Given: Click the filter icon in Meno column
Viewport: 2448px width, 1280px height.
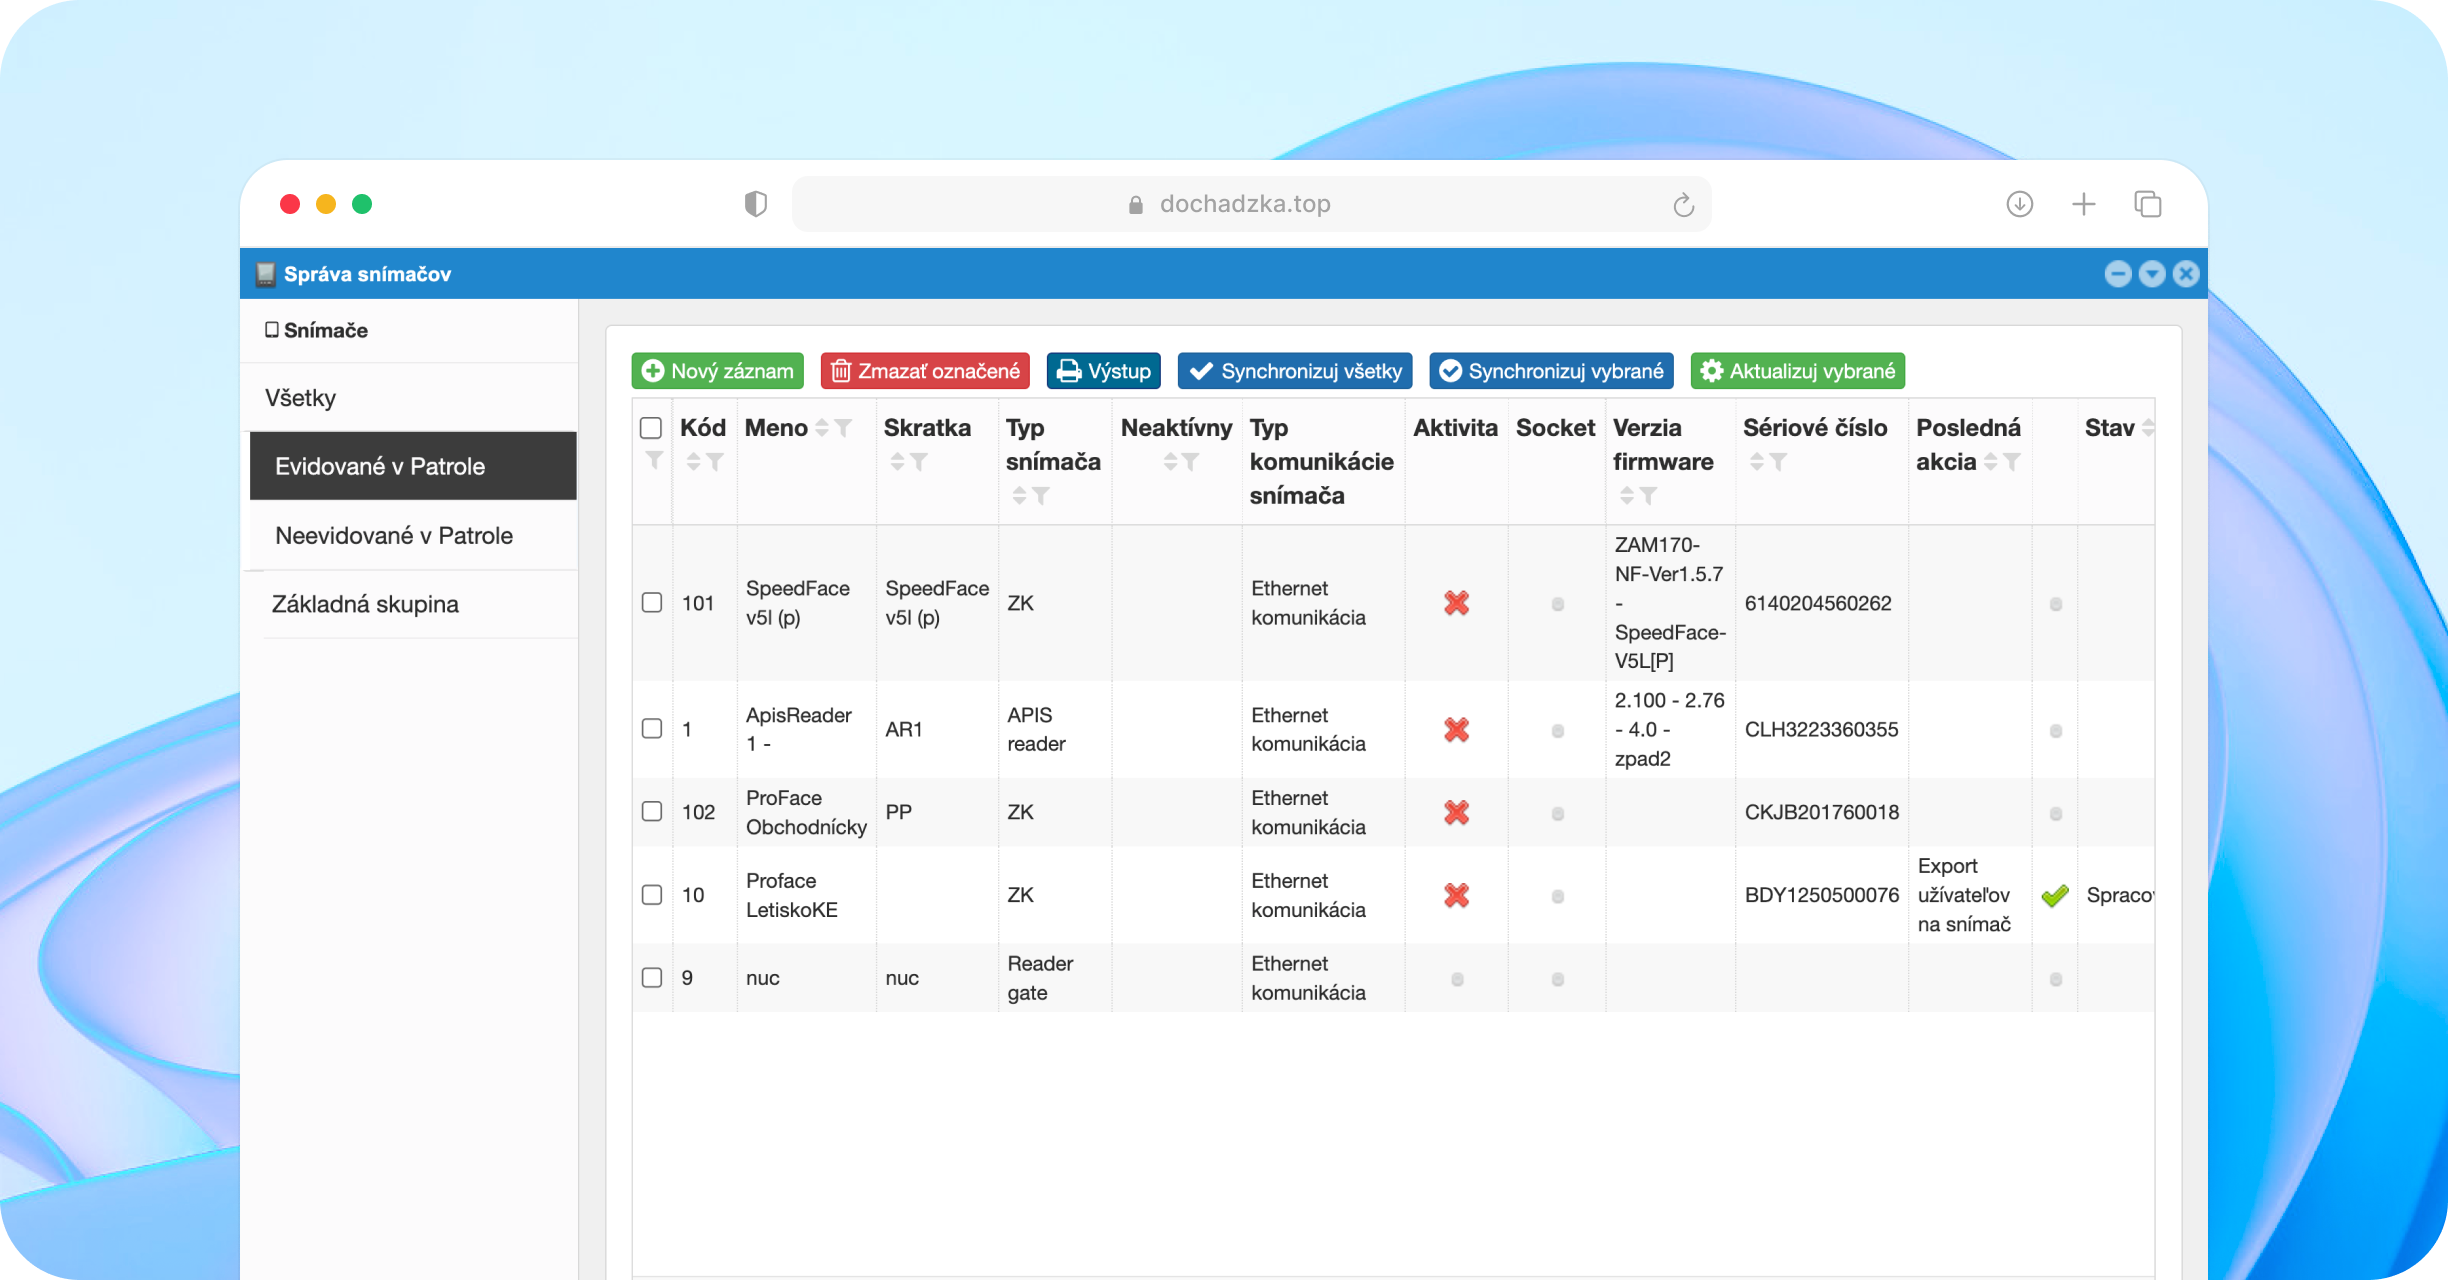Looking at the screenshot, I should tap(843, 428).
